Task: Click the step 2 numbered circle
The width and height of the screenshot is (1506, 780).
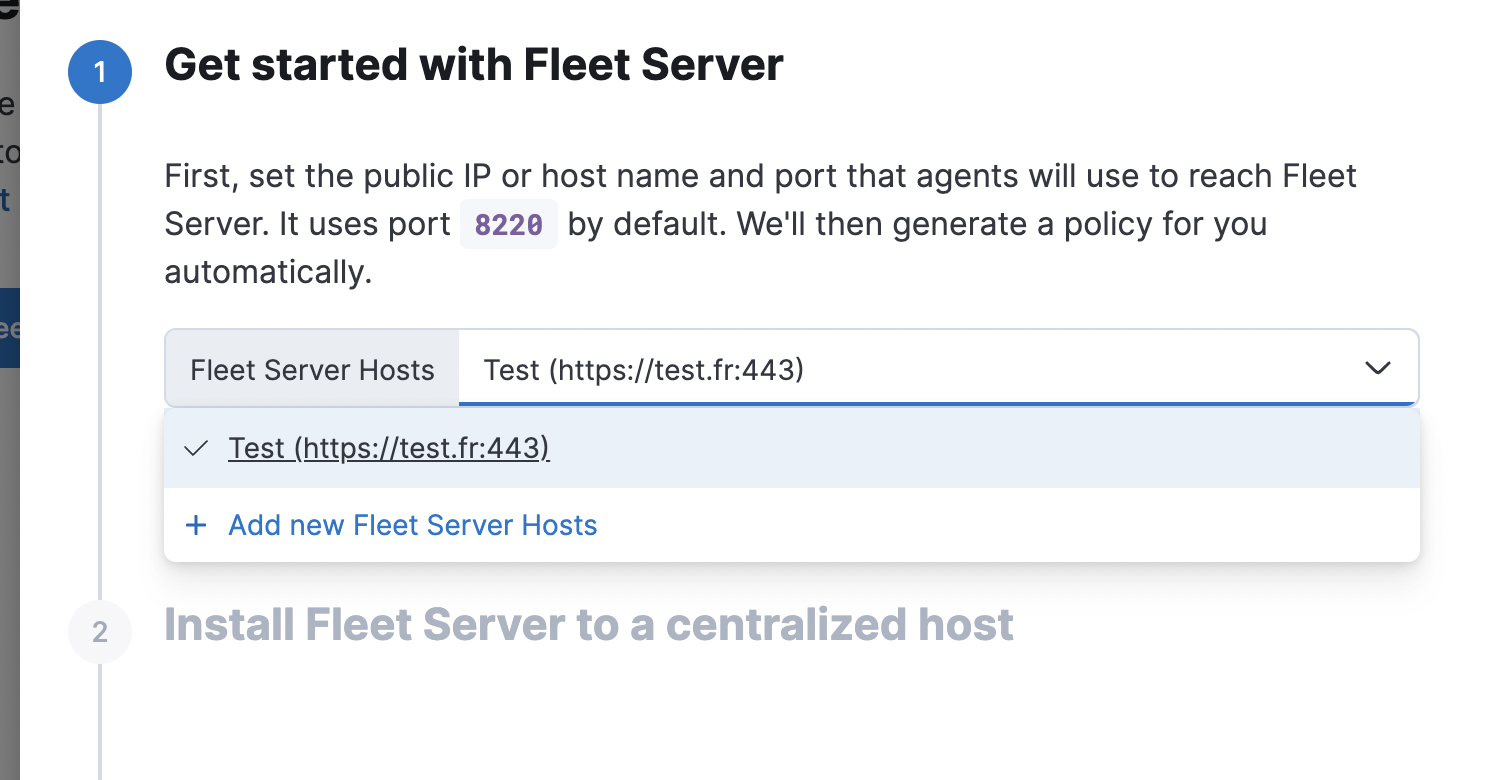Action: (99, 632)
